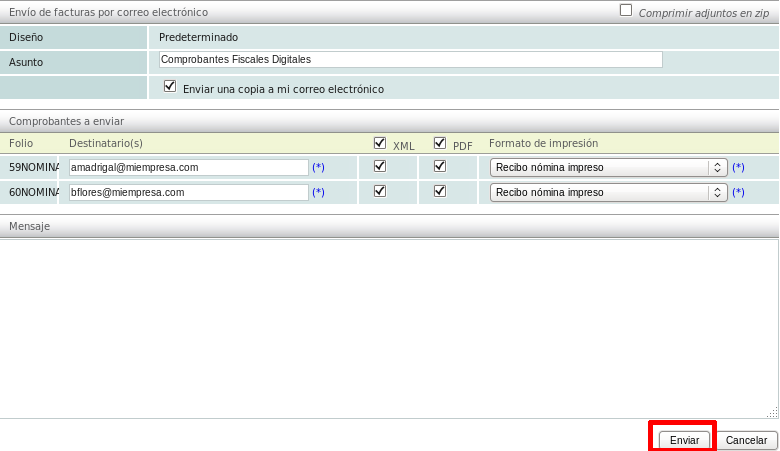Click the (*) link beside bflores recipient
The image size is (780, 451).
pos(318,192)
